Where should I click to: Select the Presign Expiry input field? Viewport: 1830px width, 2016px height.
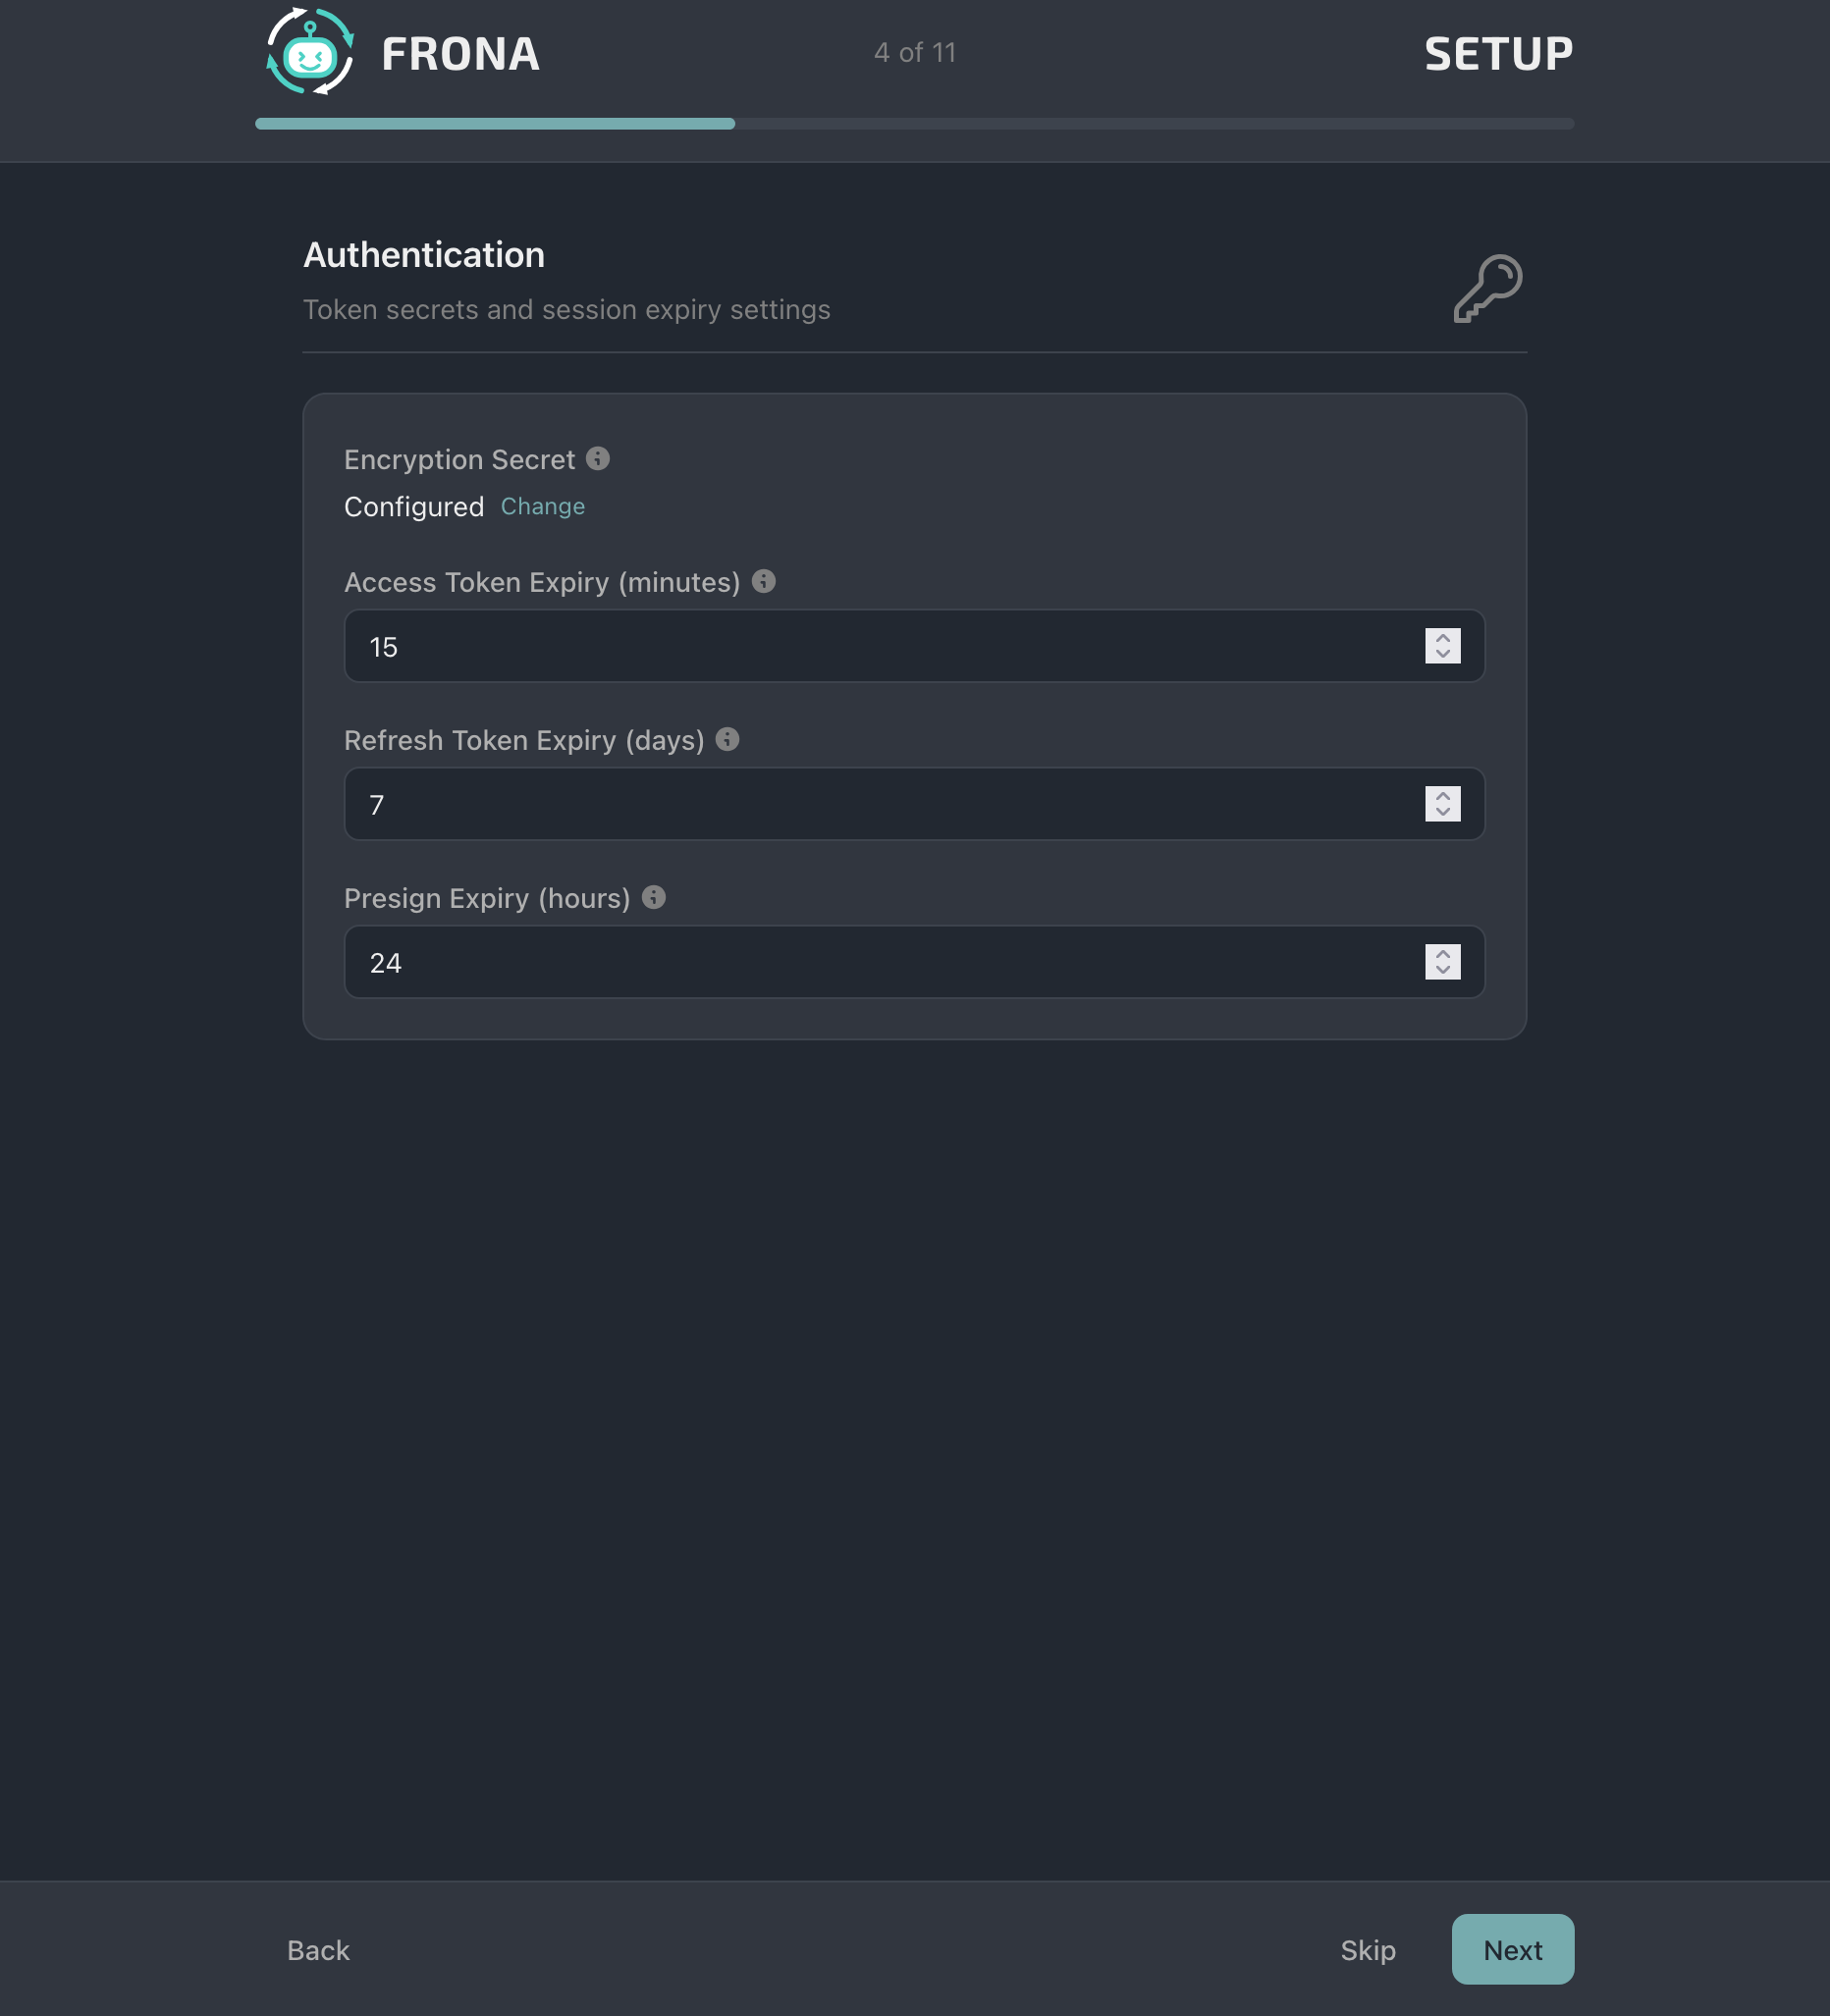tap(900, 961)
